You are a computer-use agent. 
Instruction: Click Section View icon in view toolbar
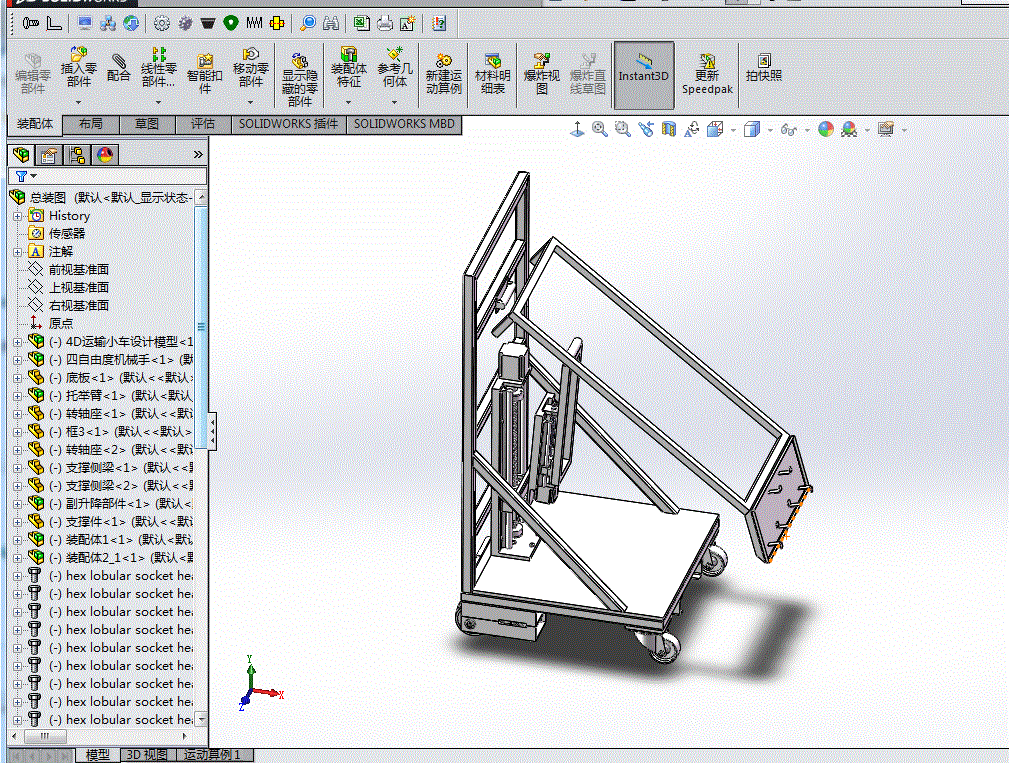coord(669,129)
